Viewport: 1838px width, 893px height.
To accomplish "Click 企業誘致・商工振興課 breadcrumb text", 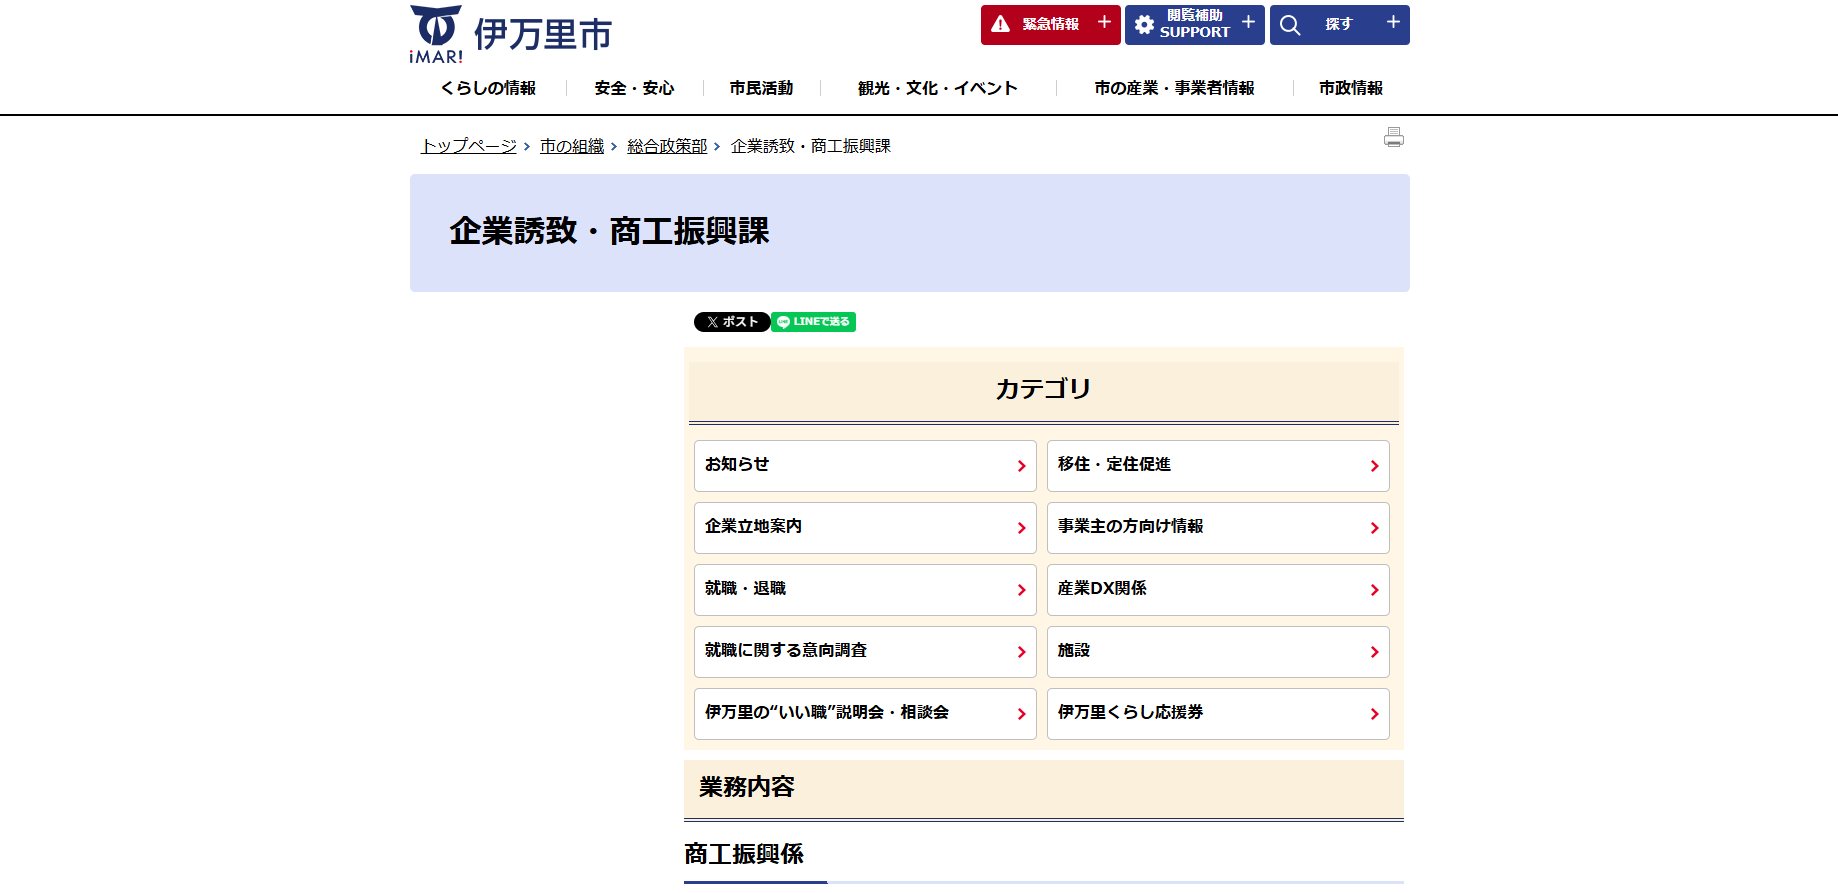I will click(x=811, y=146).
